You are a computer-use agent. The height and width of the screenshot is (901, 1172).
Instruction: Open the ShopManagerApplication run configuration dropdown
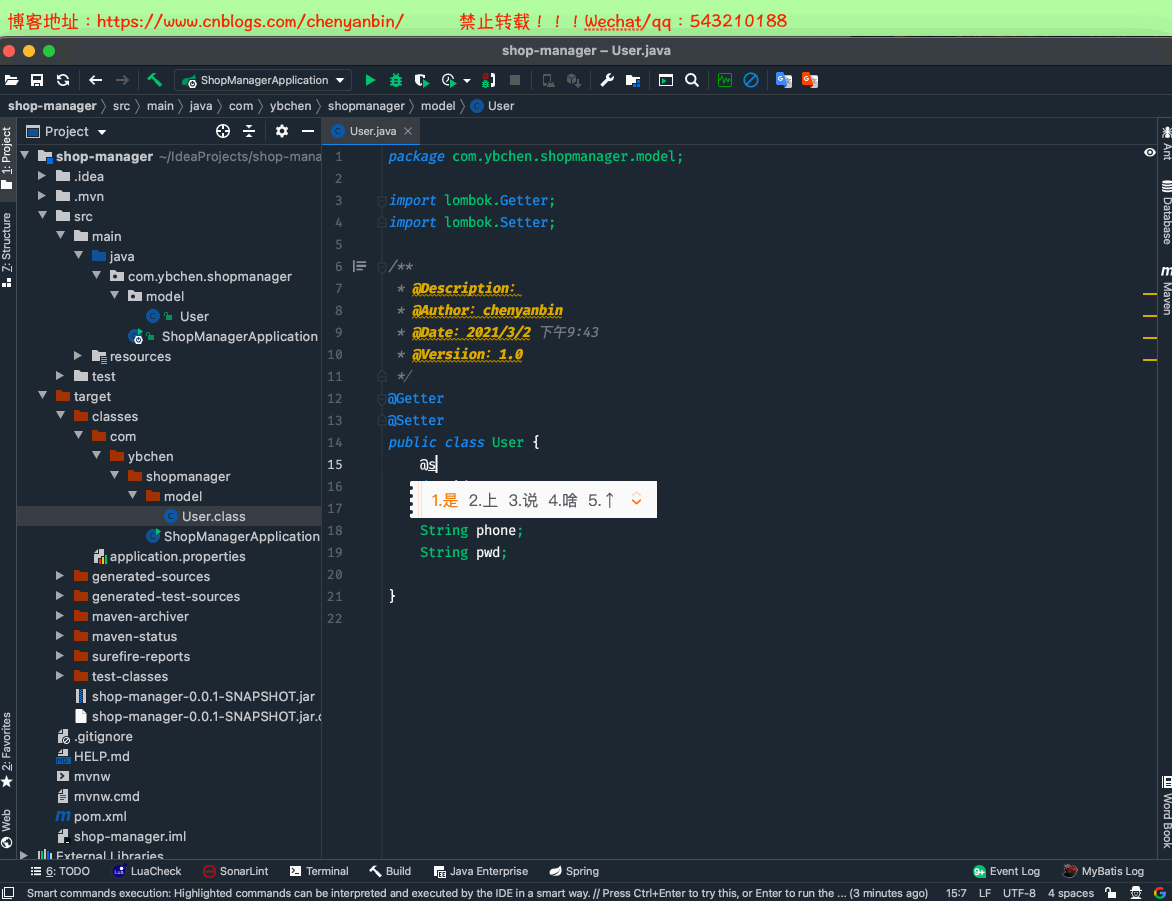(x=262, y=80)
